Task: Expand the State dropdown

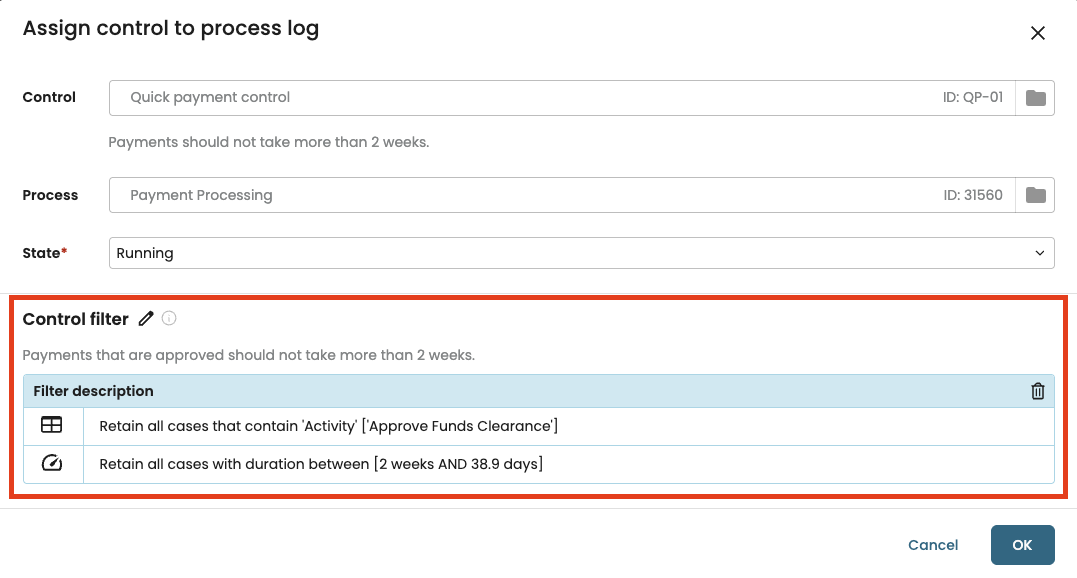Action: tap(581, 253)
